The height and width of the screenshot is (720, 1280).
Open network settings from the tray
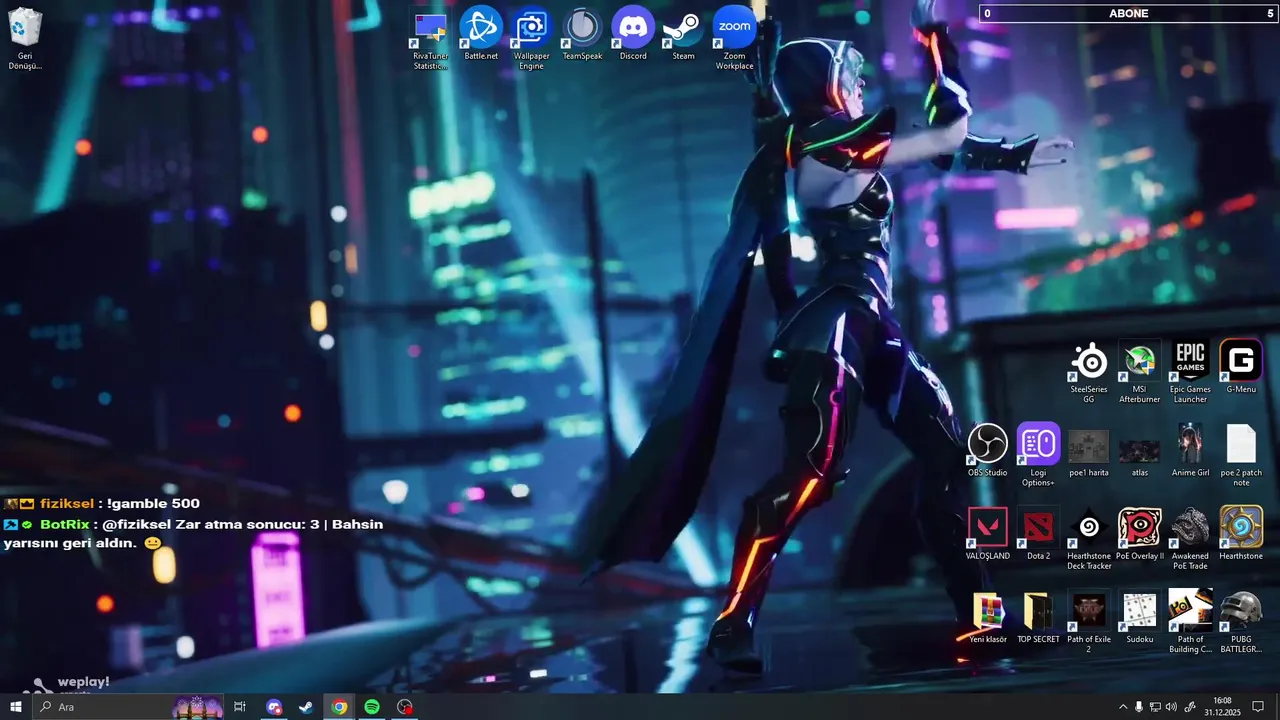click(1155, 707)
